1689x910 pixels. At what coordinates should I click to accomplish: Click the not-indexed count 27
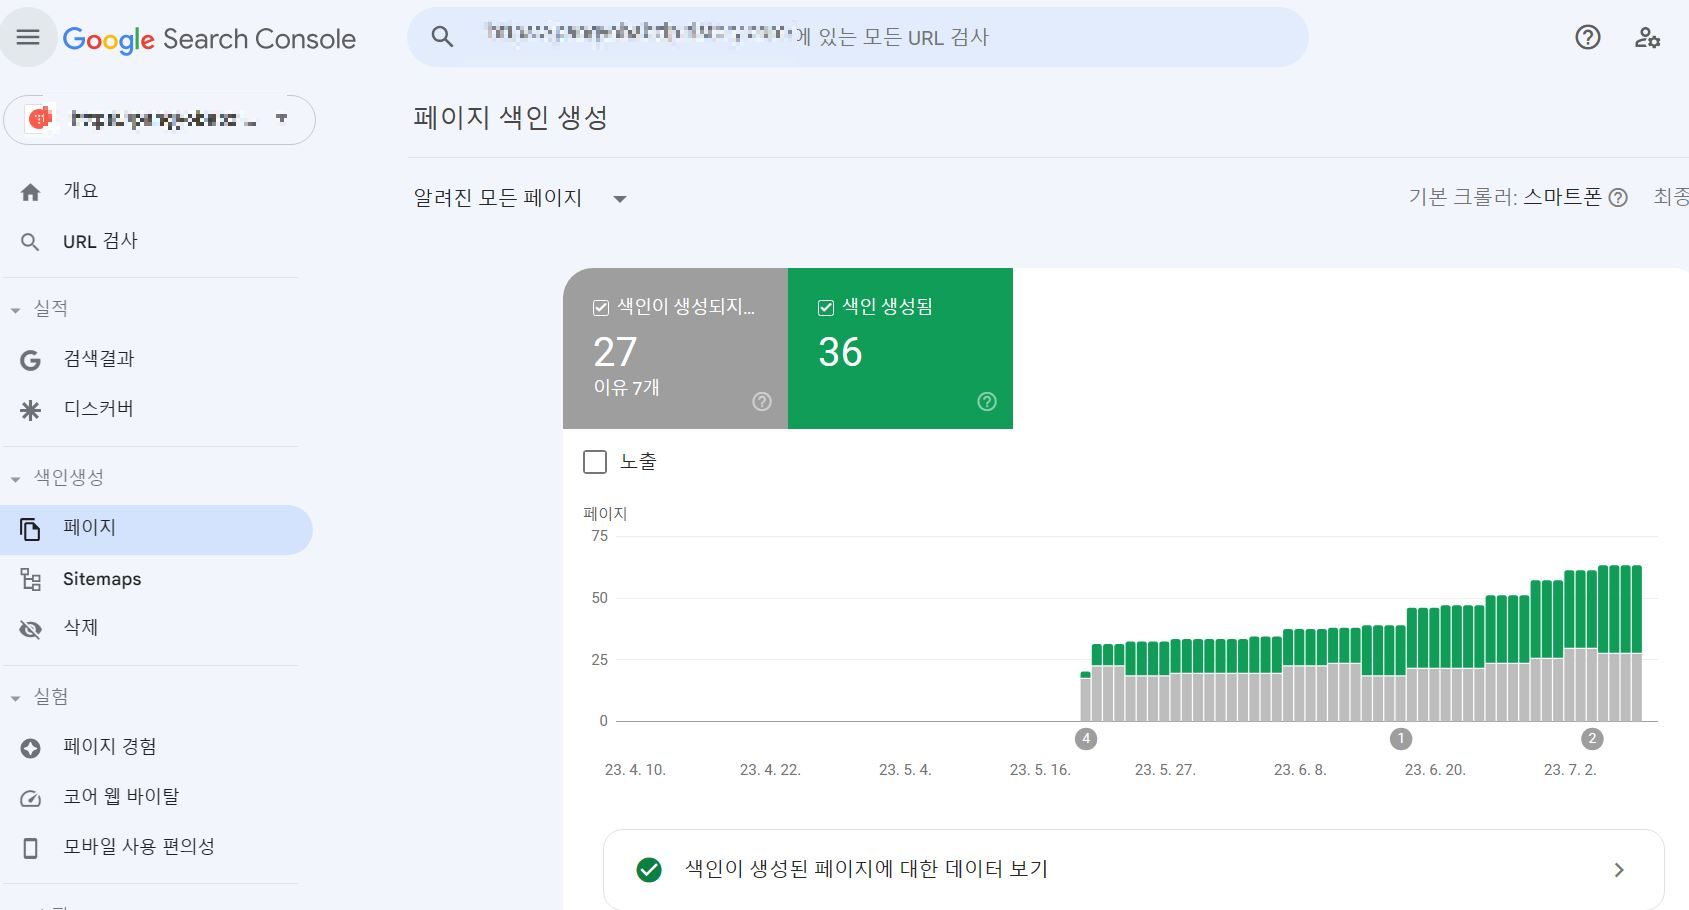615,352
